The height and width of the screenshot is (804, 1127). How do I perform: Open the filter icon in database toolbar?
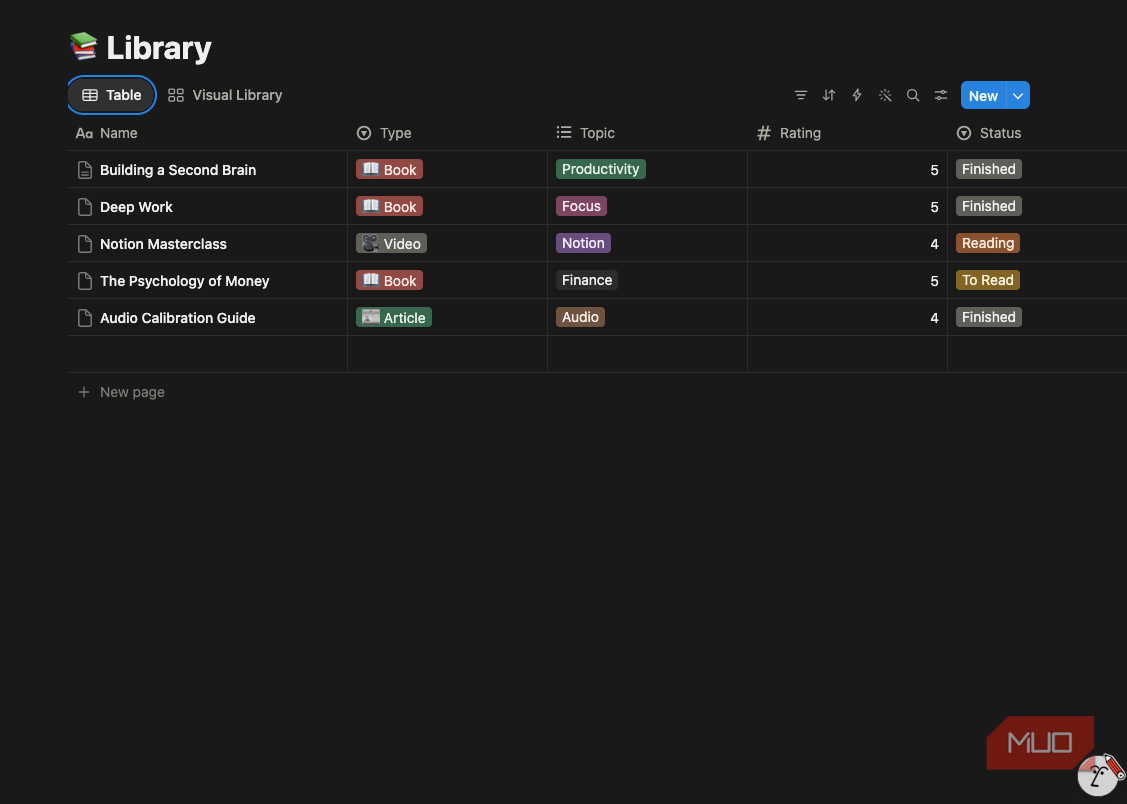[800, 95]
